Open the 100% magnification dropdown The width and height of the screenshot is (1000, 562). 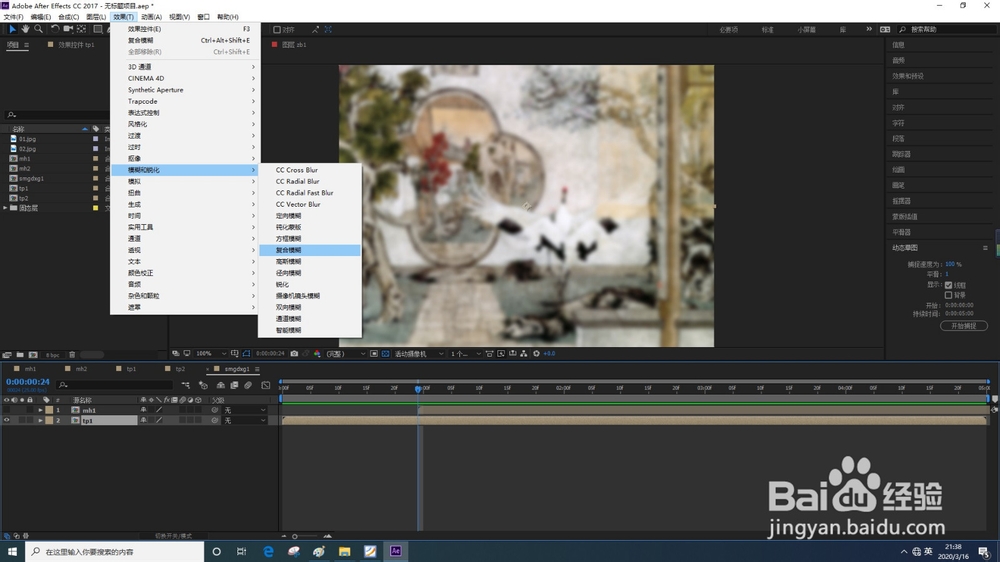(211, 353)
